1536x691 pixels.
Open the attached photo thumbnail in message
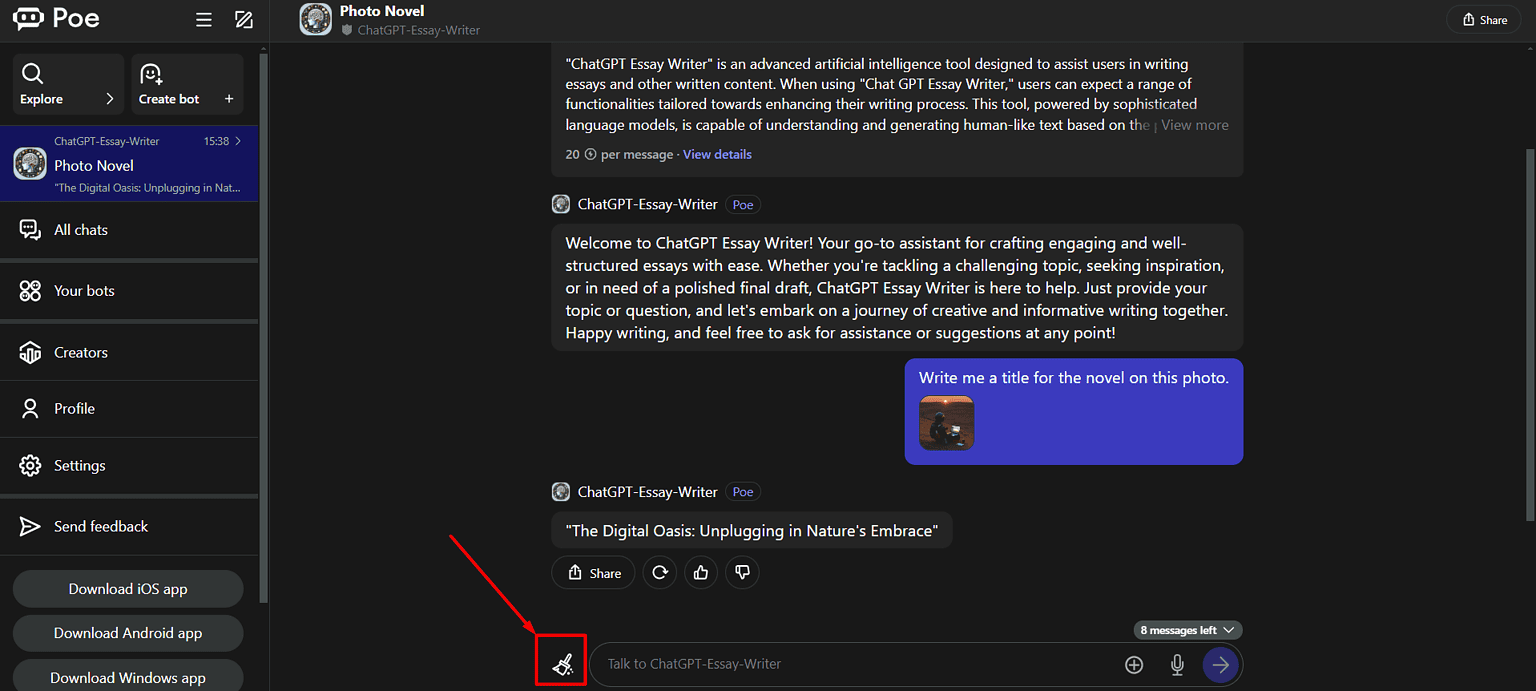[946, 423]
